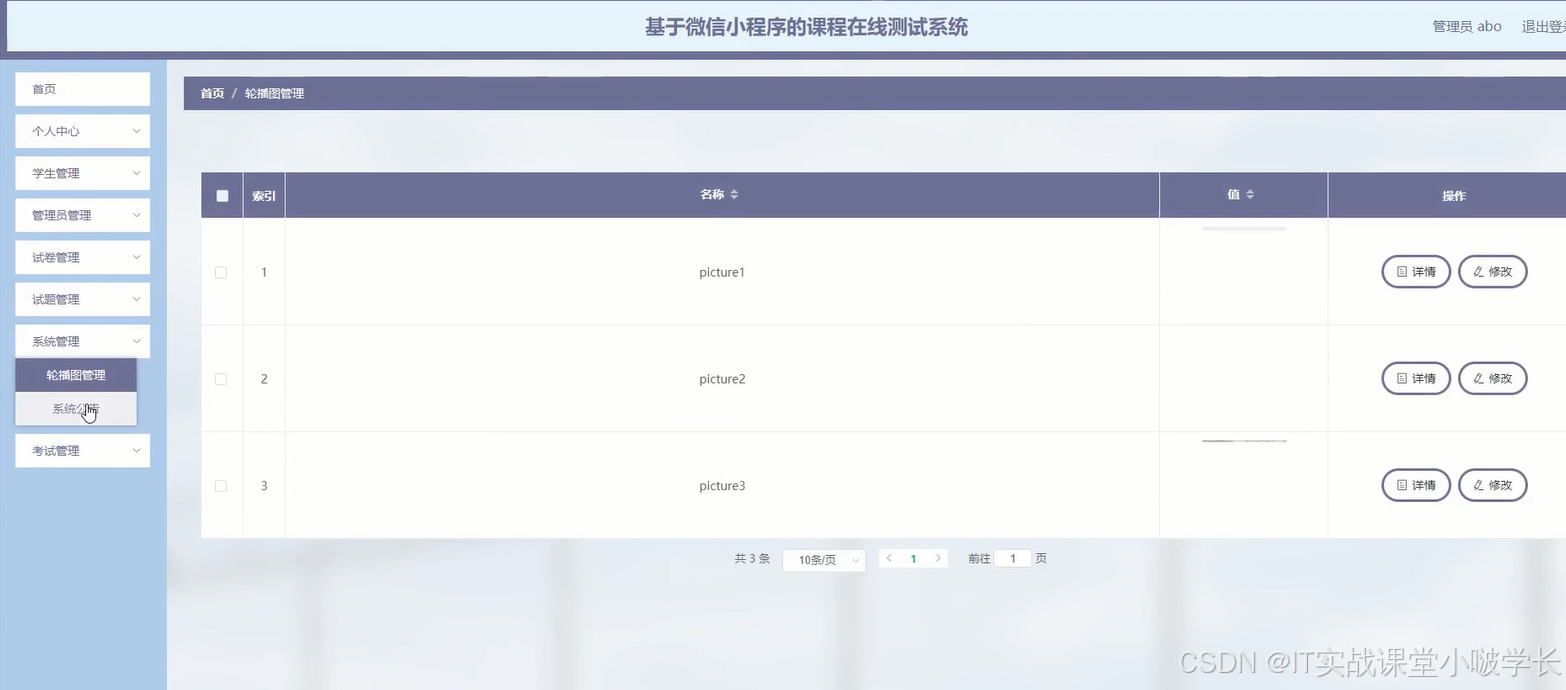Expand 学生管理 sidebar menu
This screenshot has width=1566, height=690.
click(x=83, y=173)
